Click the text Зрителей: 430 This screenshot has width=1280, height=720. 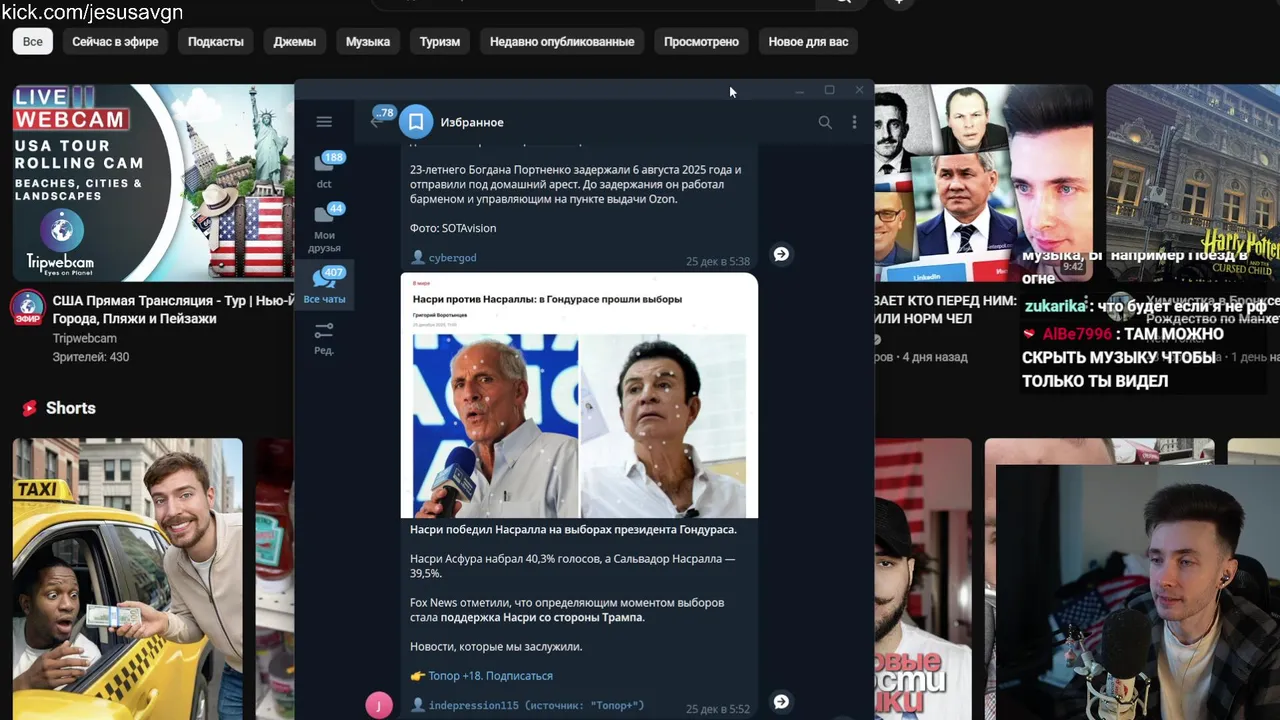pyautogui.click(x=91, y=357)
